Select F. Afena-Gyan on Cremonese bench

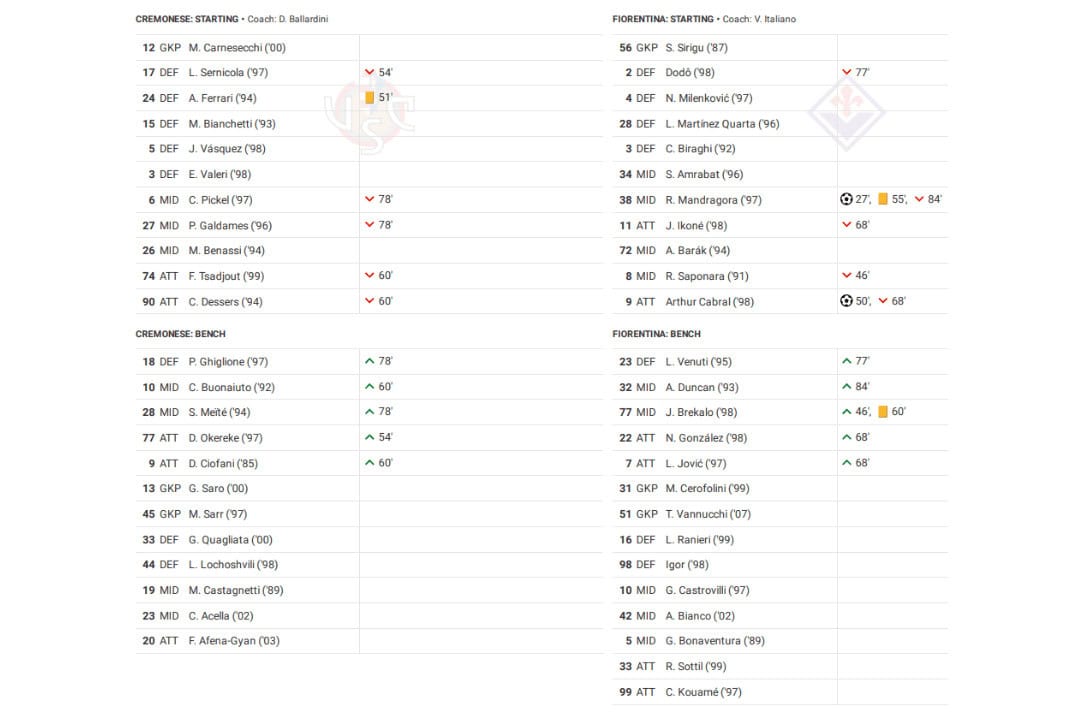[234, 641]
